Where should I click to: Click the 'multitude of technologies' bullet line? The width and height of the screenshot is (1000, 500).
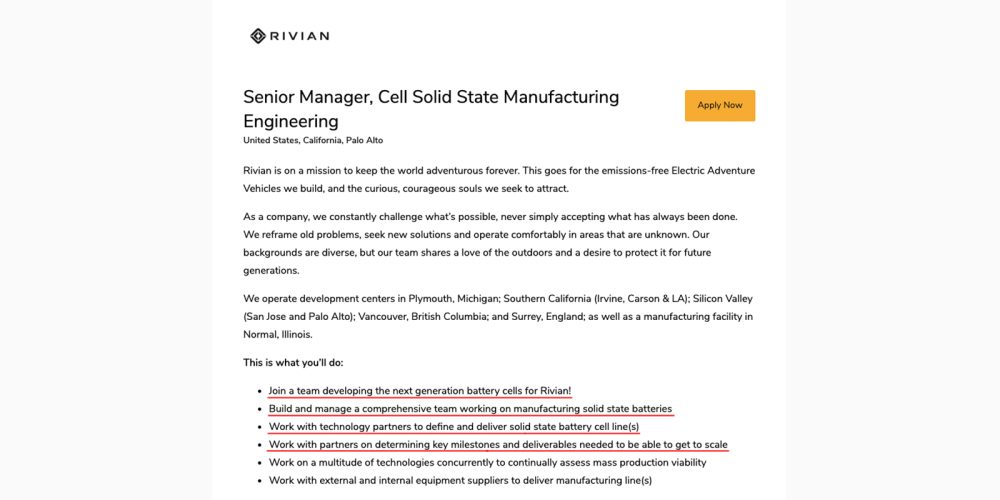point(487,463)
